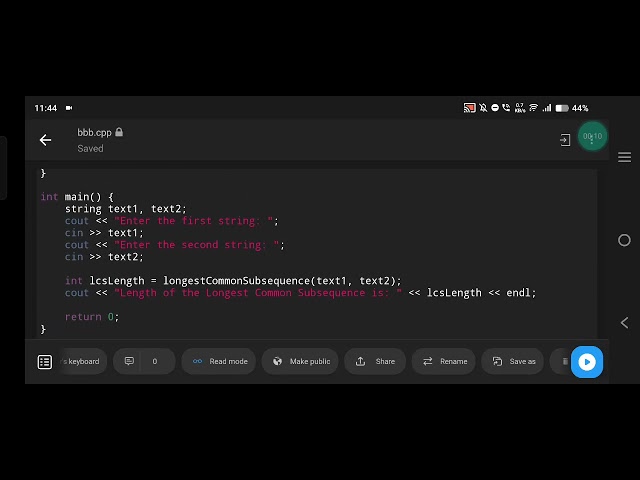The width and height of the screenshot is (640, 480).
Task: Click the "Length of the Longest Common Subsequence" string
Action: coord(258,293)
